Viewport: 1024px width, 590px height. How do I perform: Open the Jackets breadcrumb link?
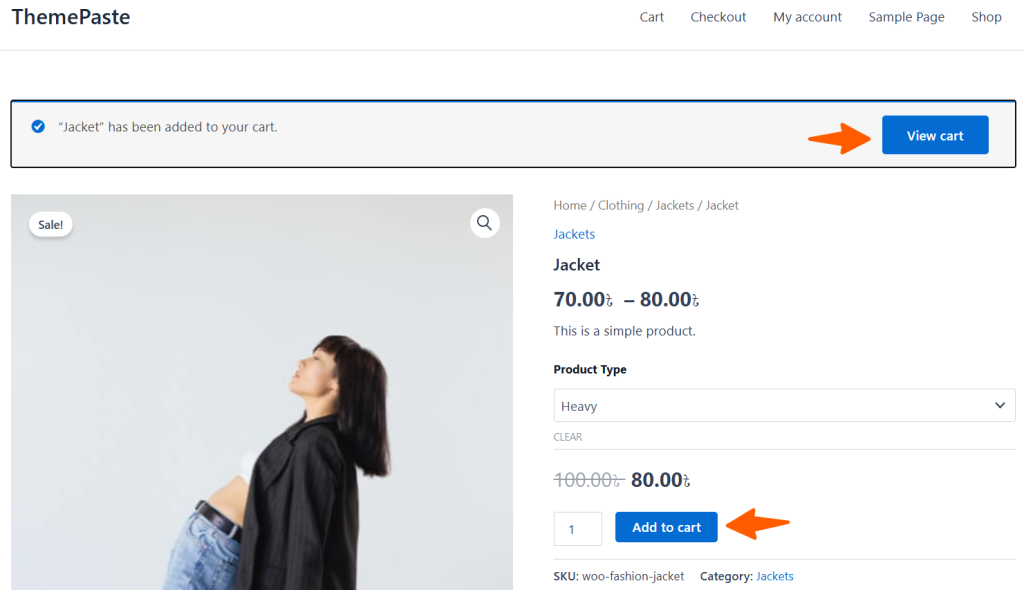[675, 205]
